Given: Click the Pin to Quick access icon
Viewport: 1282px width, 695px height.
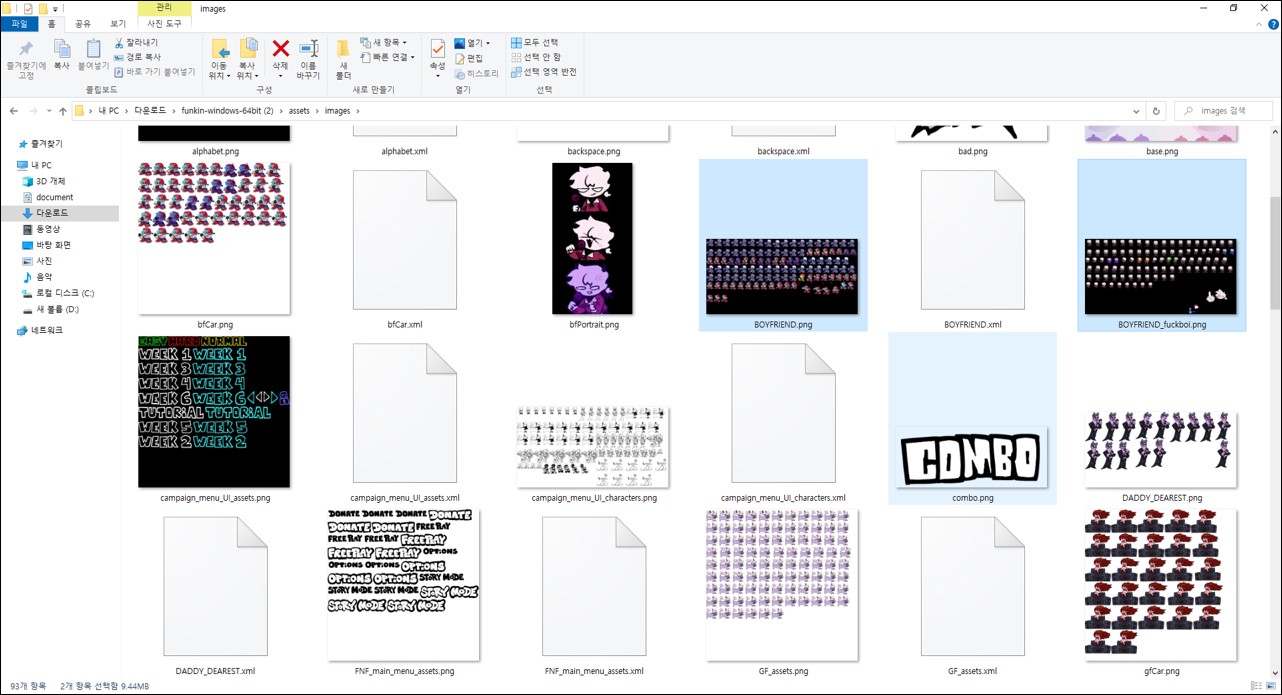Looking at the screenshot, I should tap(26, 49).
